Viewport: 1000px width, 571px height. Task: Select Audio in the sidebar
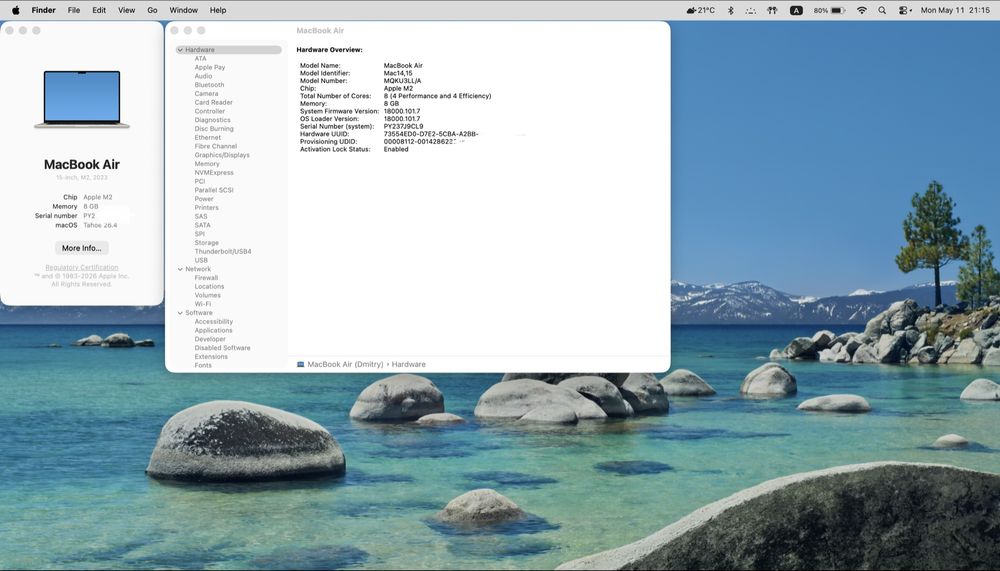point(203,76)
